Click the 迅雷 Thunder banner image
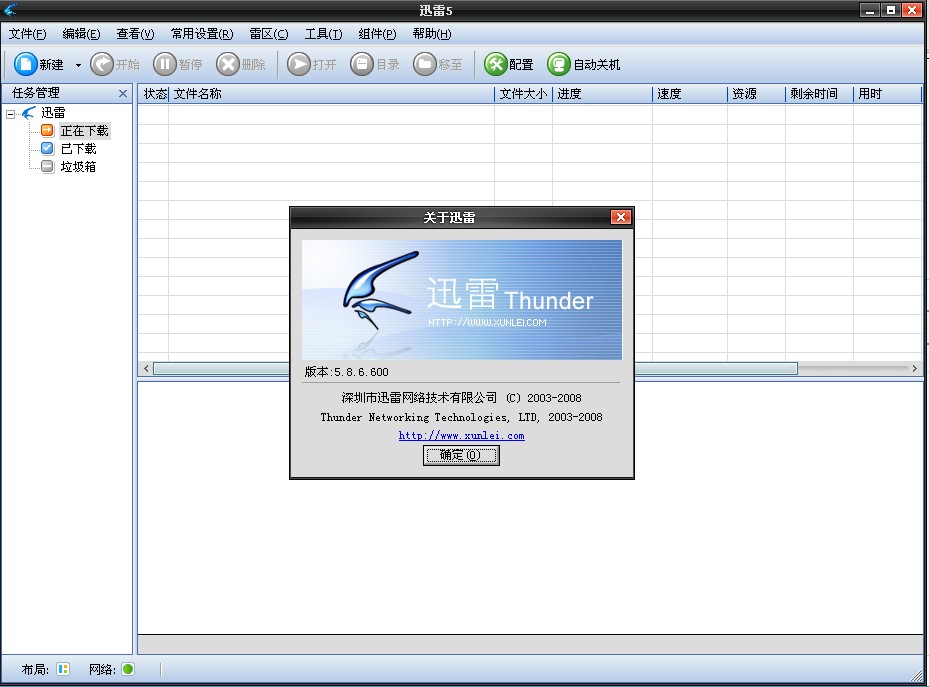929x687 pixels. (462, 300)
